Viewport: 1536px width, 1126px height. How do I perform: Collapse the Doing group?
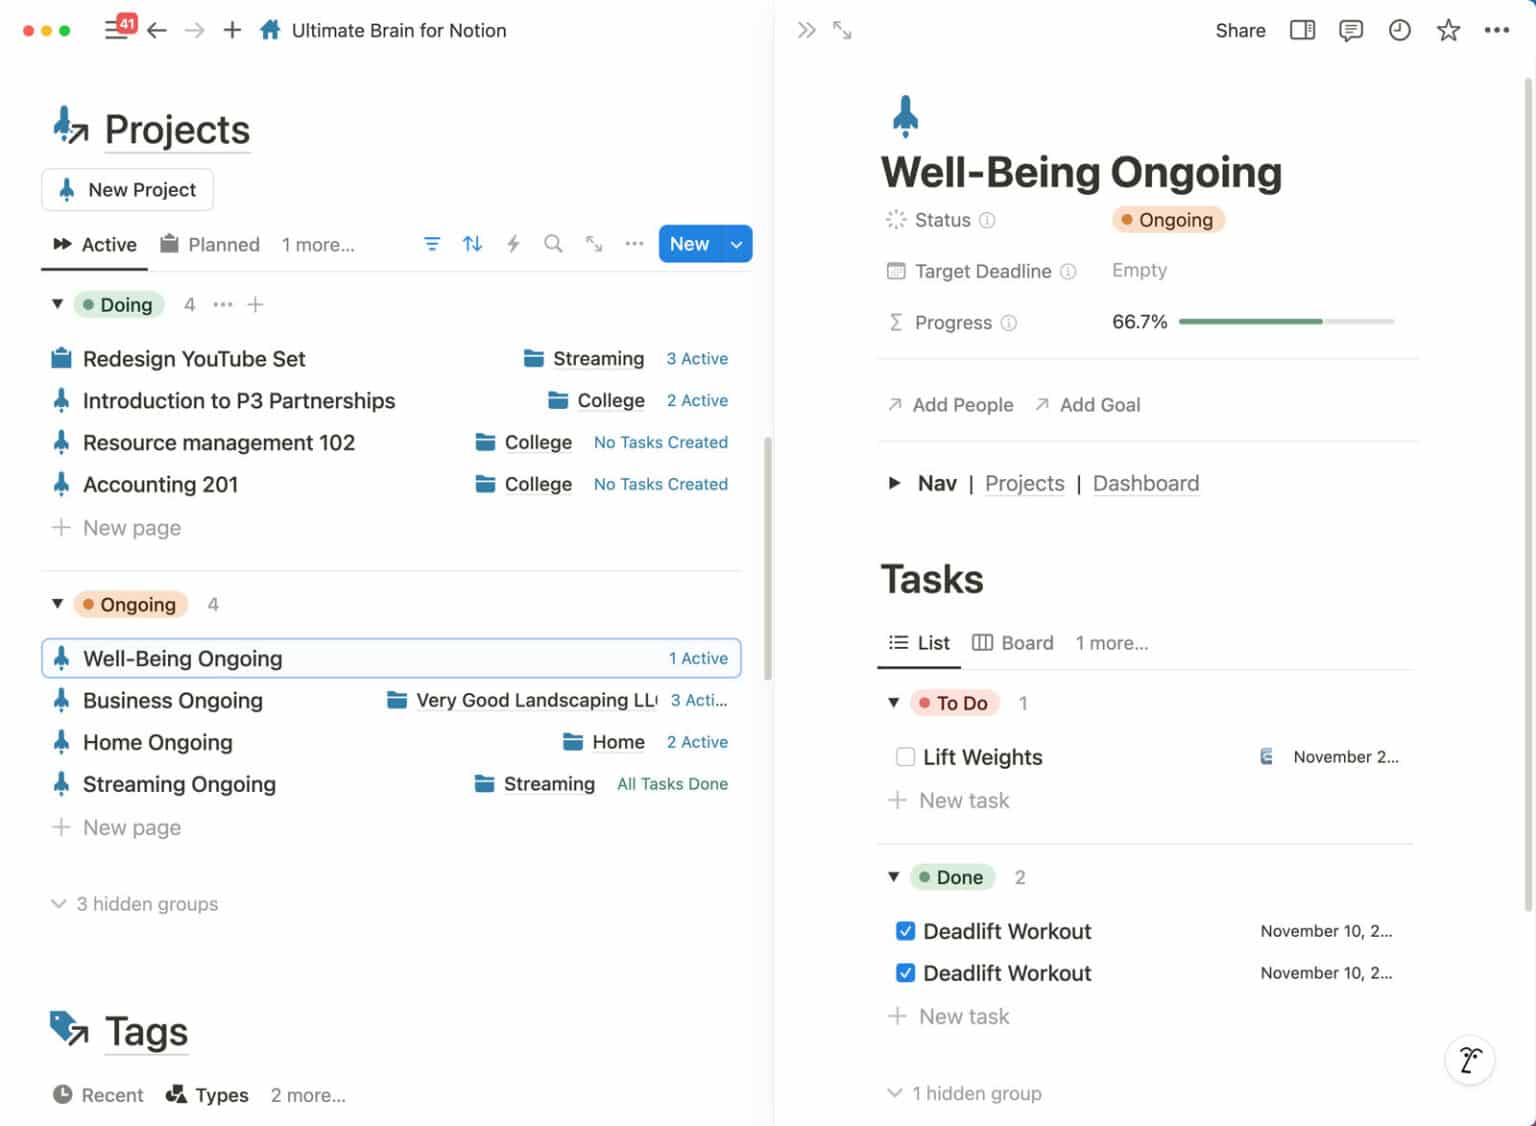click(58, 304)
